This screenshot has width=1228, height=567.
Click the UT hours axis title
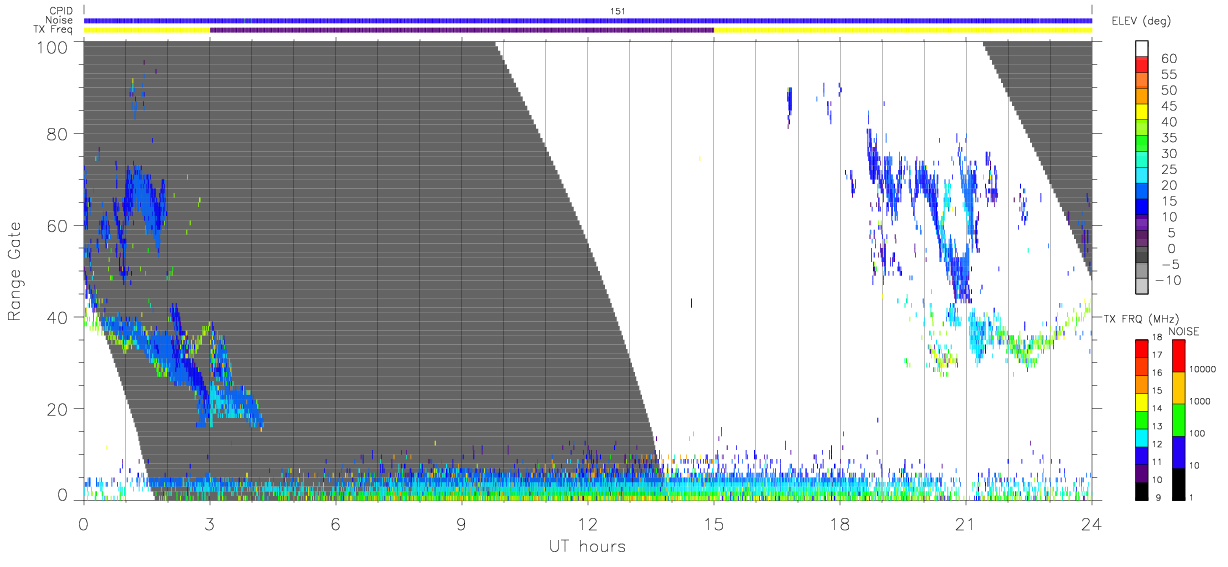pos(586,547)
